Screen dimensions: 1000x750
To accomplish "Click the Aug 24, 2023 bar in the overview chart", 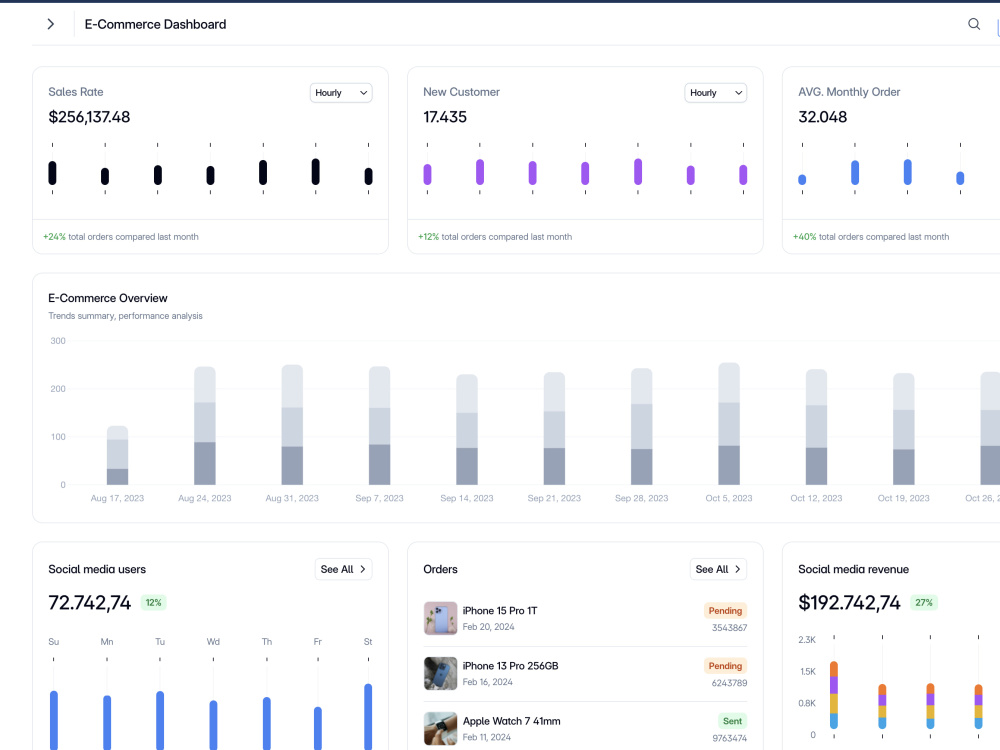I will [205, 425].
